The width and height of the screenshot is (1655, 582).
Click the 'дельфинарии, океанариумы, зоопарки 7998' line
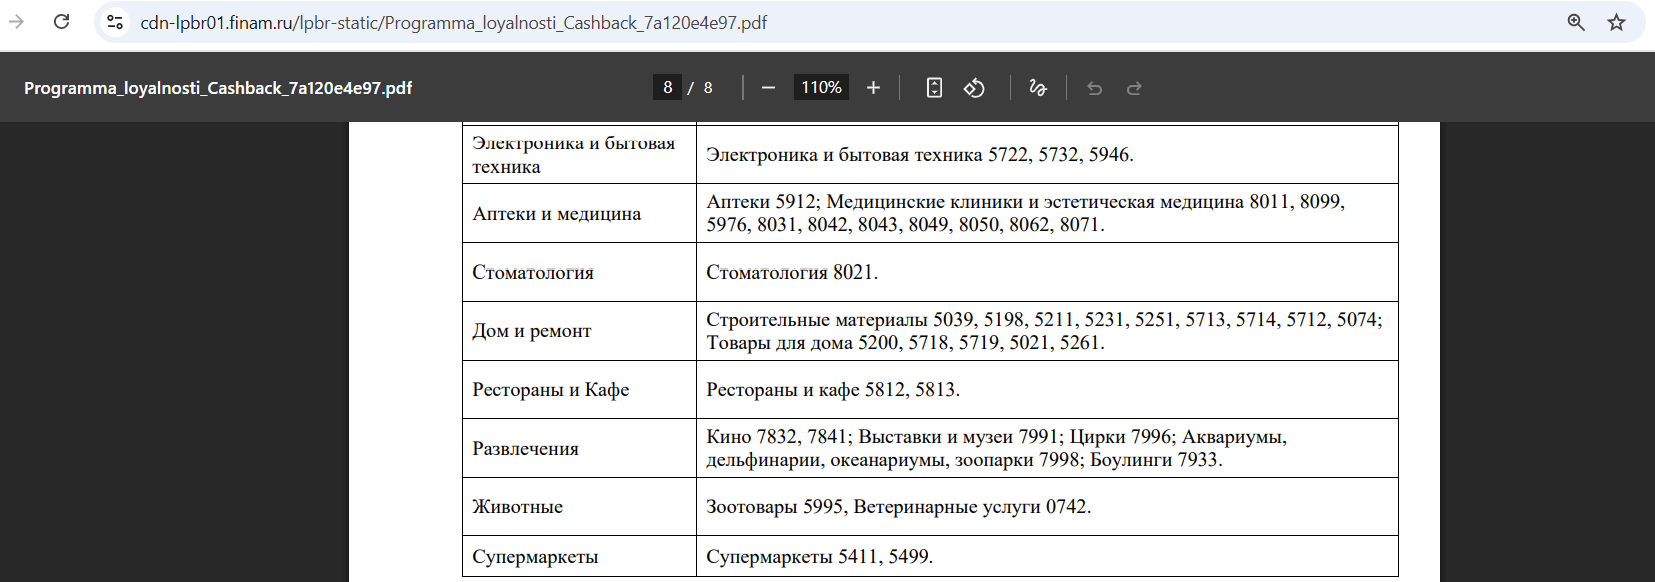tap(964, 460)
